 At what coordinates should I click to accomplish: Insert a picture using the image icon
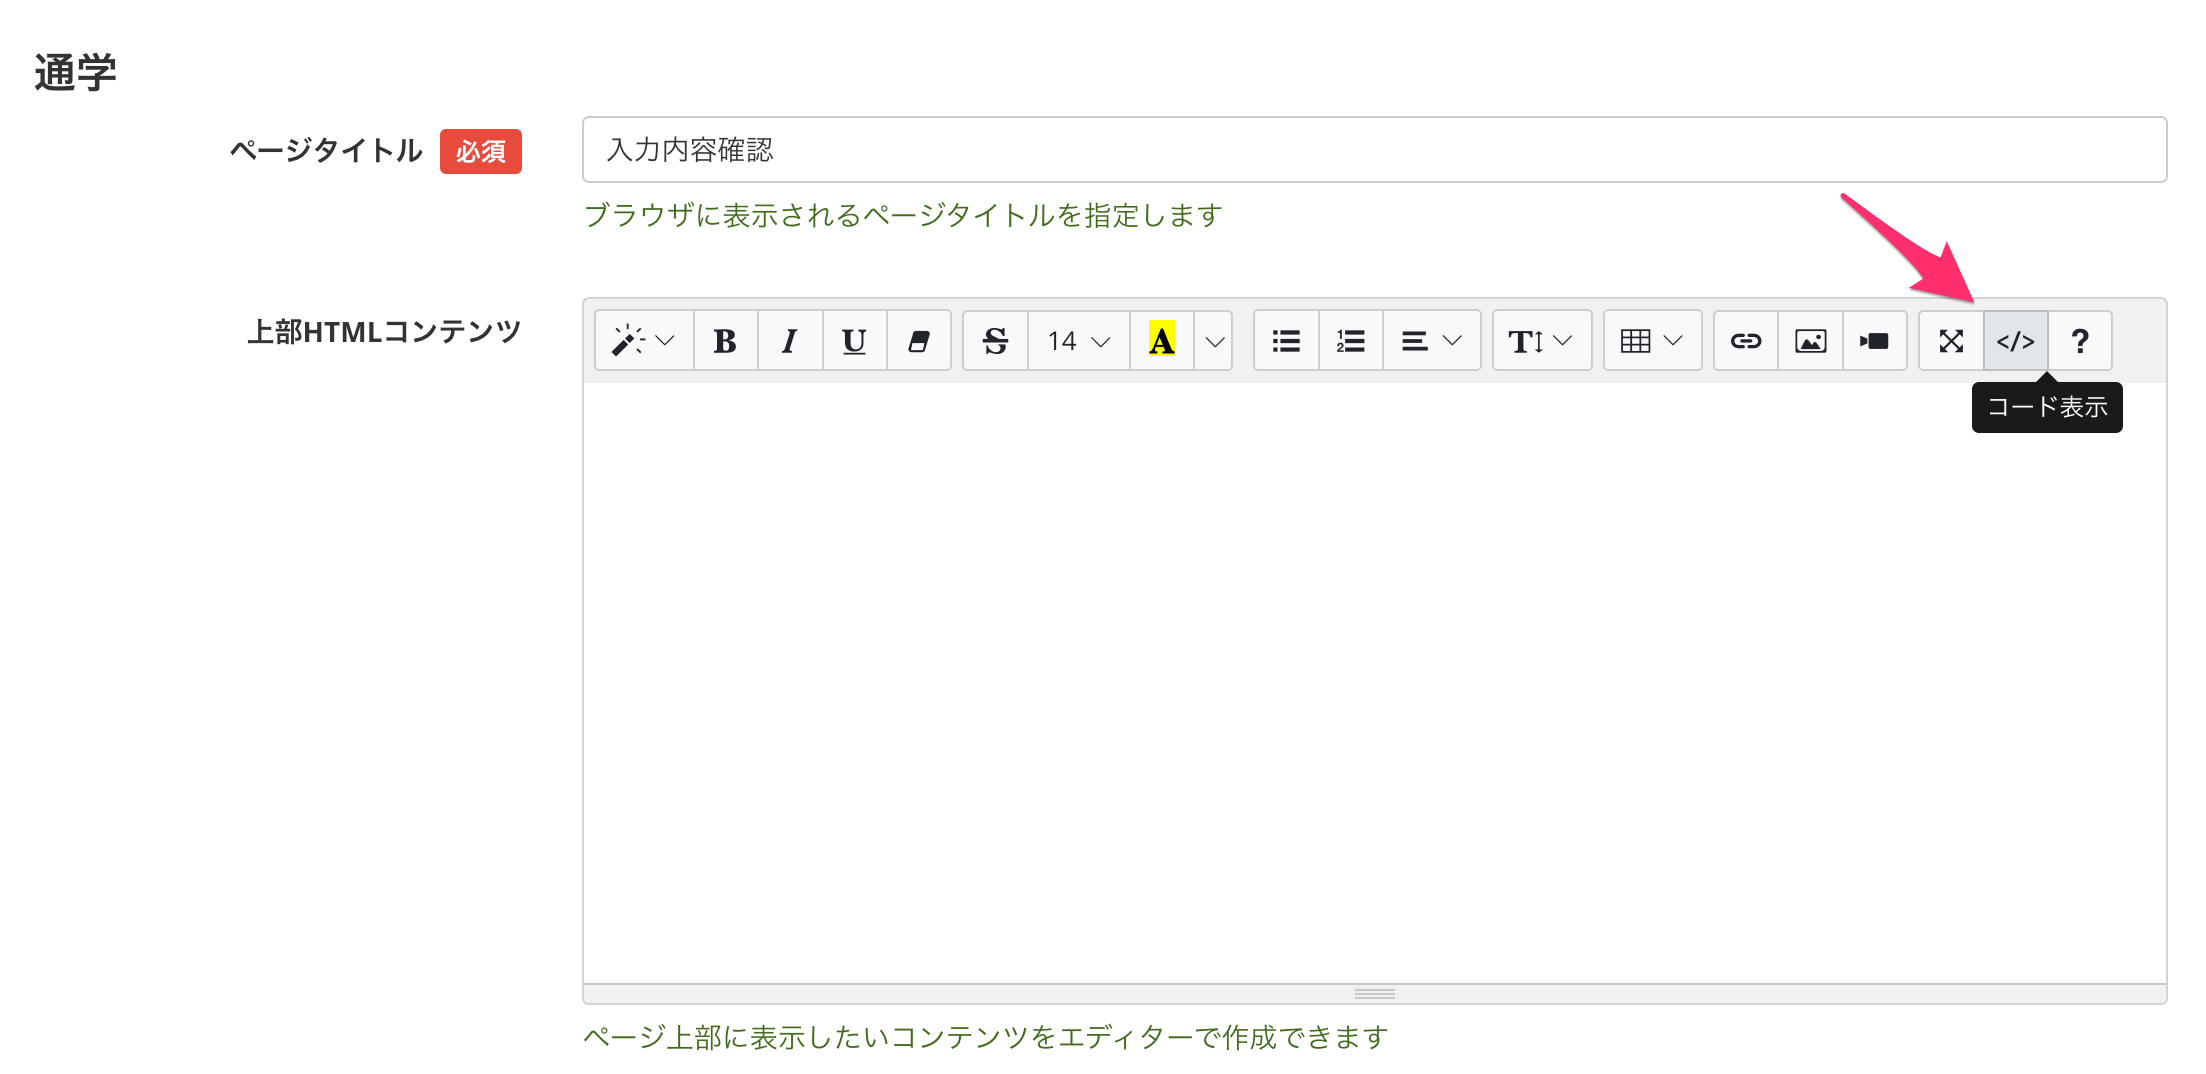[1810, 341]
